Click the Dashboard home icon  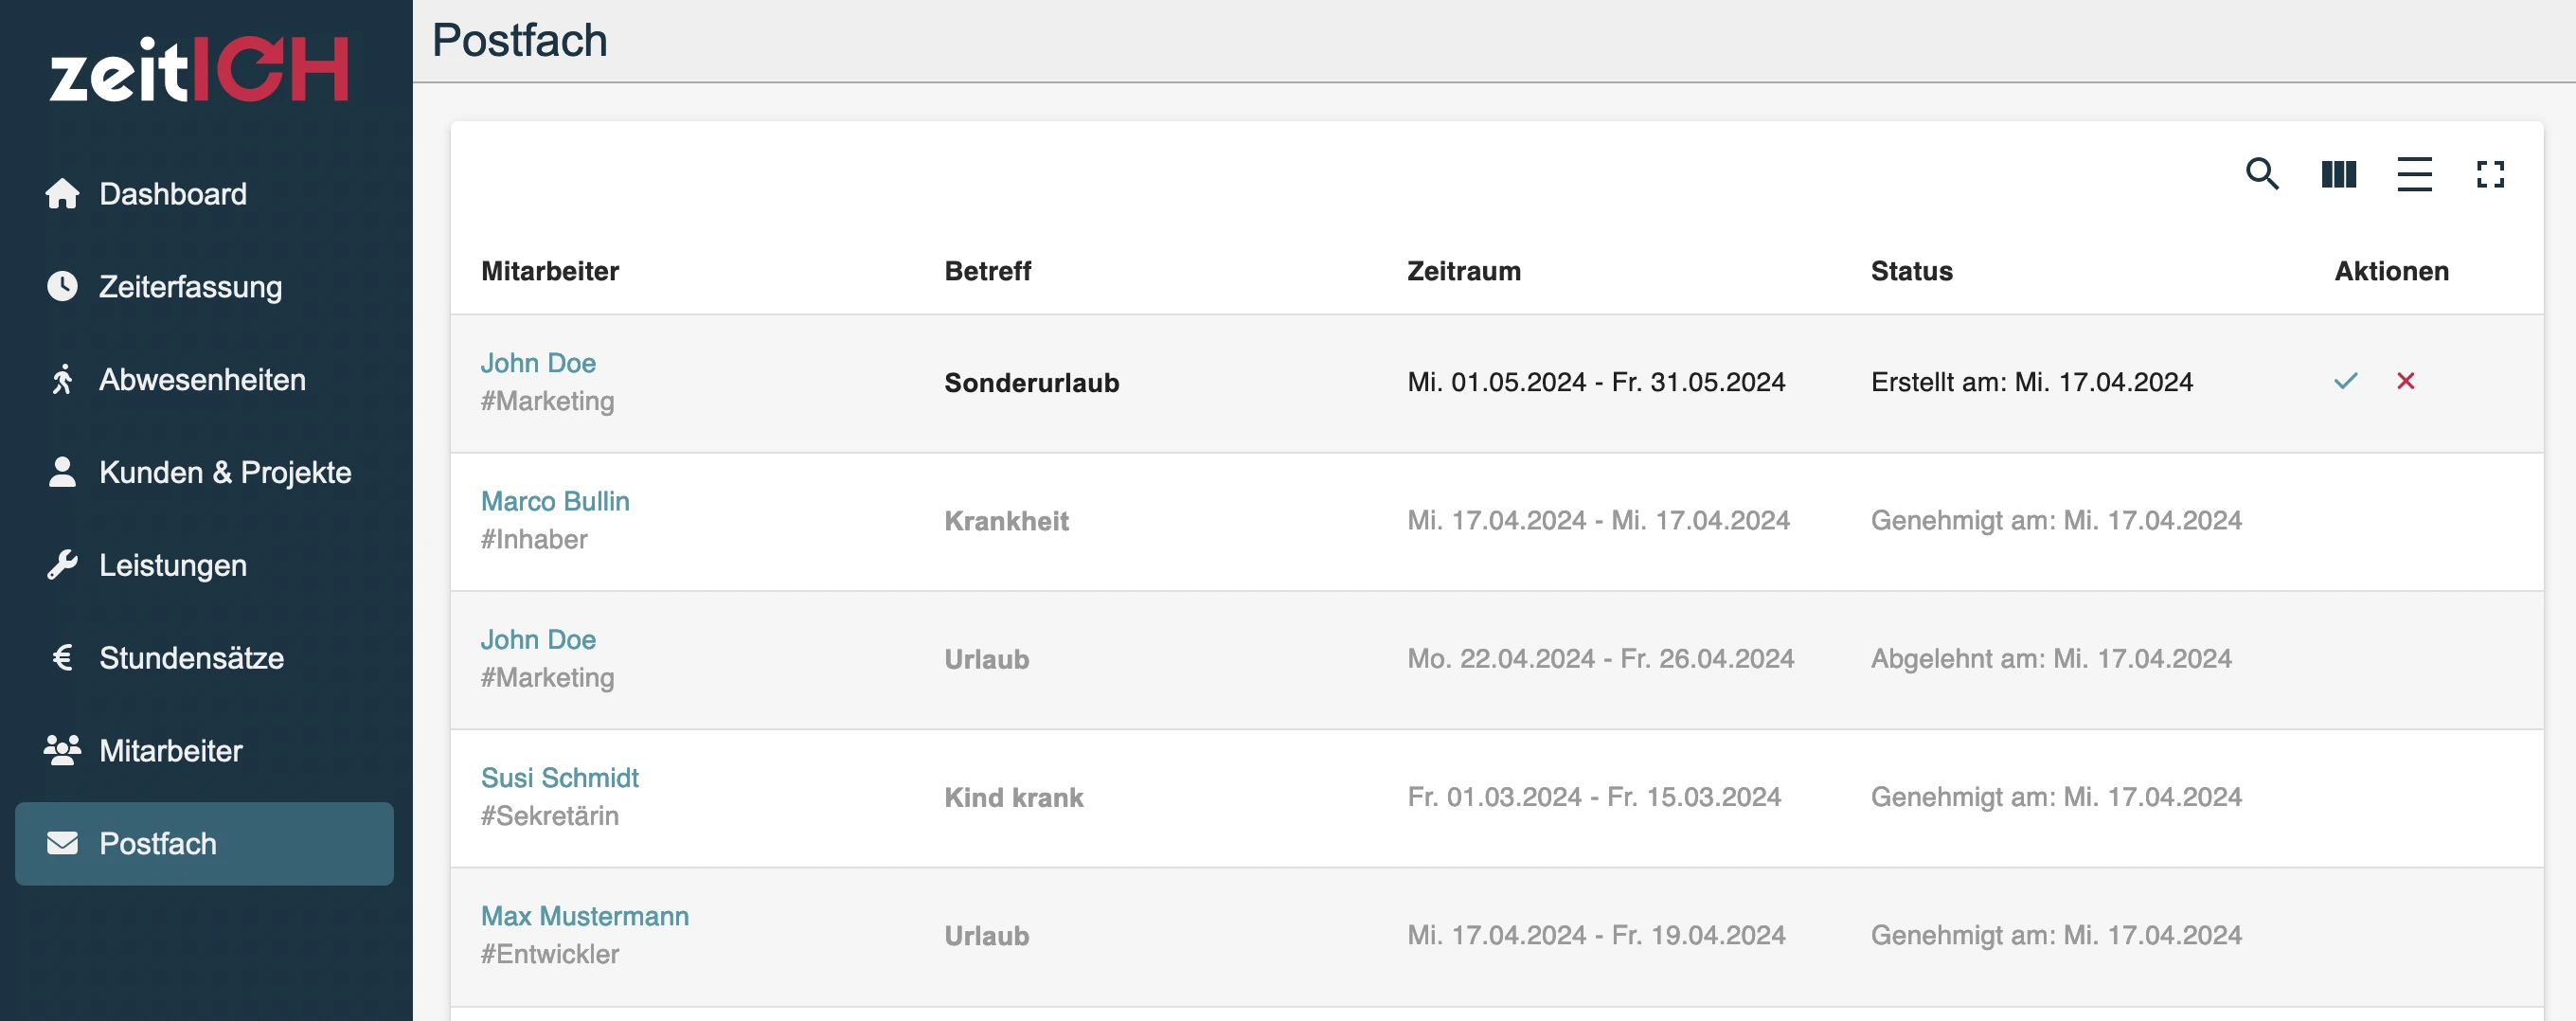point(62,194)
